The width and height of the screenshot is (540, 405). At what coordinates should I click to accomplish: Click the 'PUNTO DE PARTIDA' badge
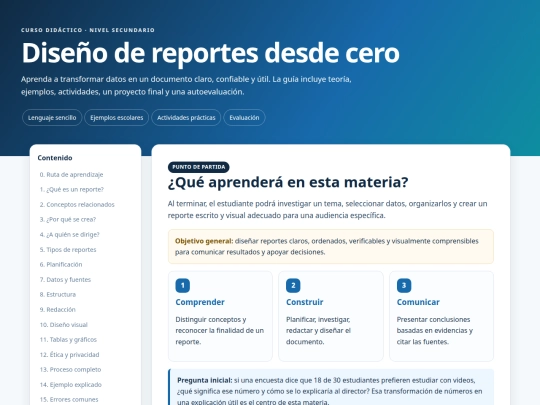(x=199, y=167)
